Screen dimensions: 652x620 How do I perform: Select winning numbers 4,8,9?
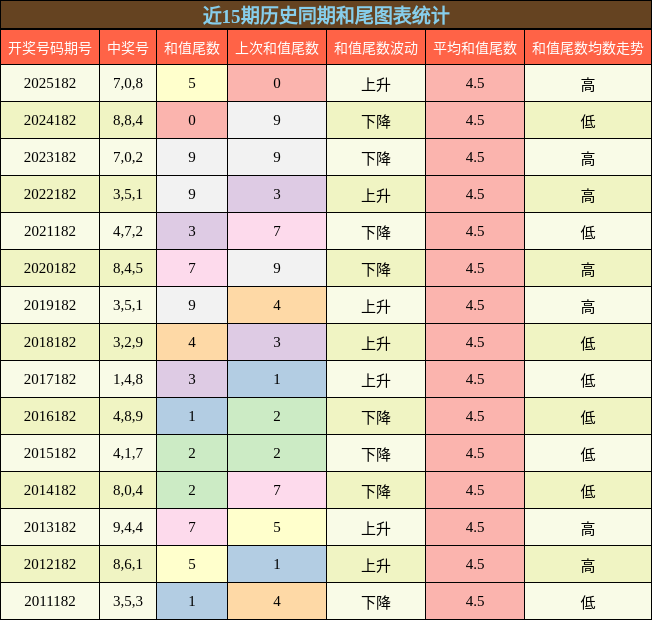[128, 416]
